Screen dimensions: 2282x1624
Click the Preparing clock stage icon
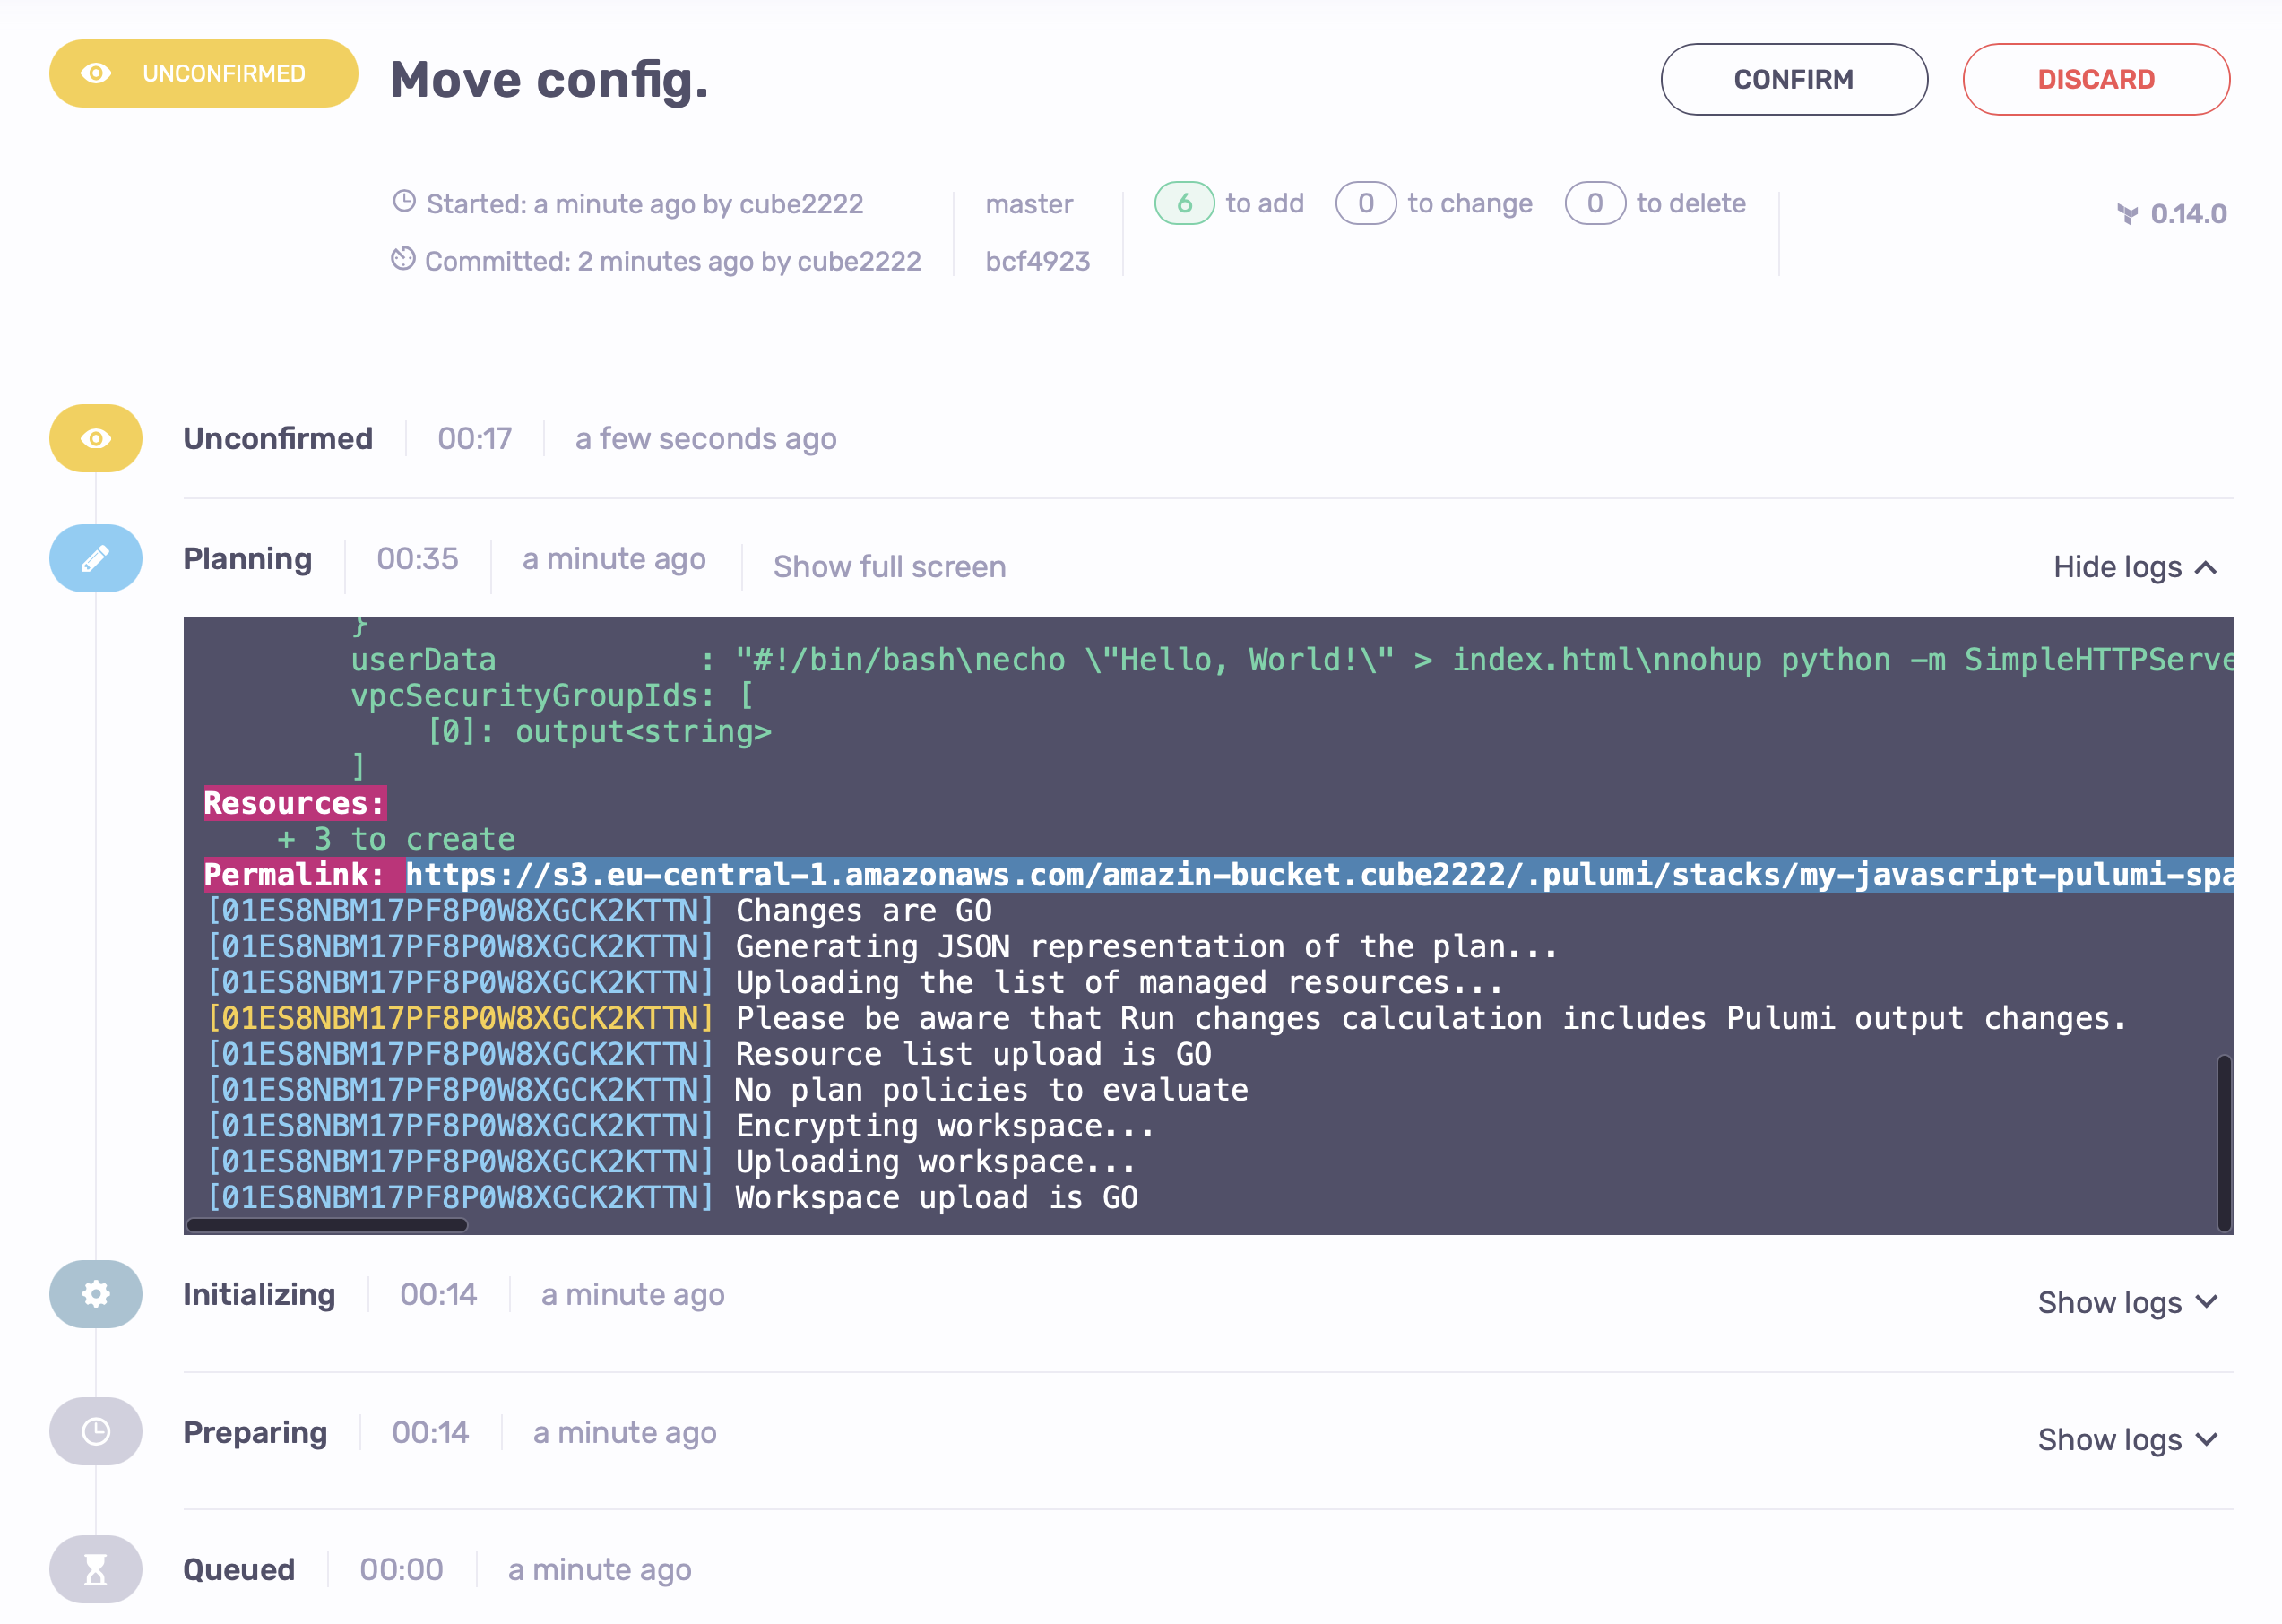point(95,1431)
